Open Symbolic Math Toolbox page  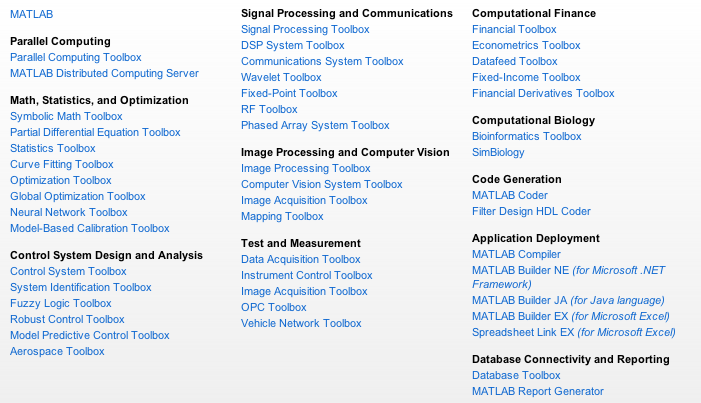pos(66,116)
